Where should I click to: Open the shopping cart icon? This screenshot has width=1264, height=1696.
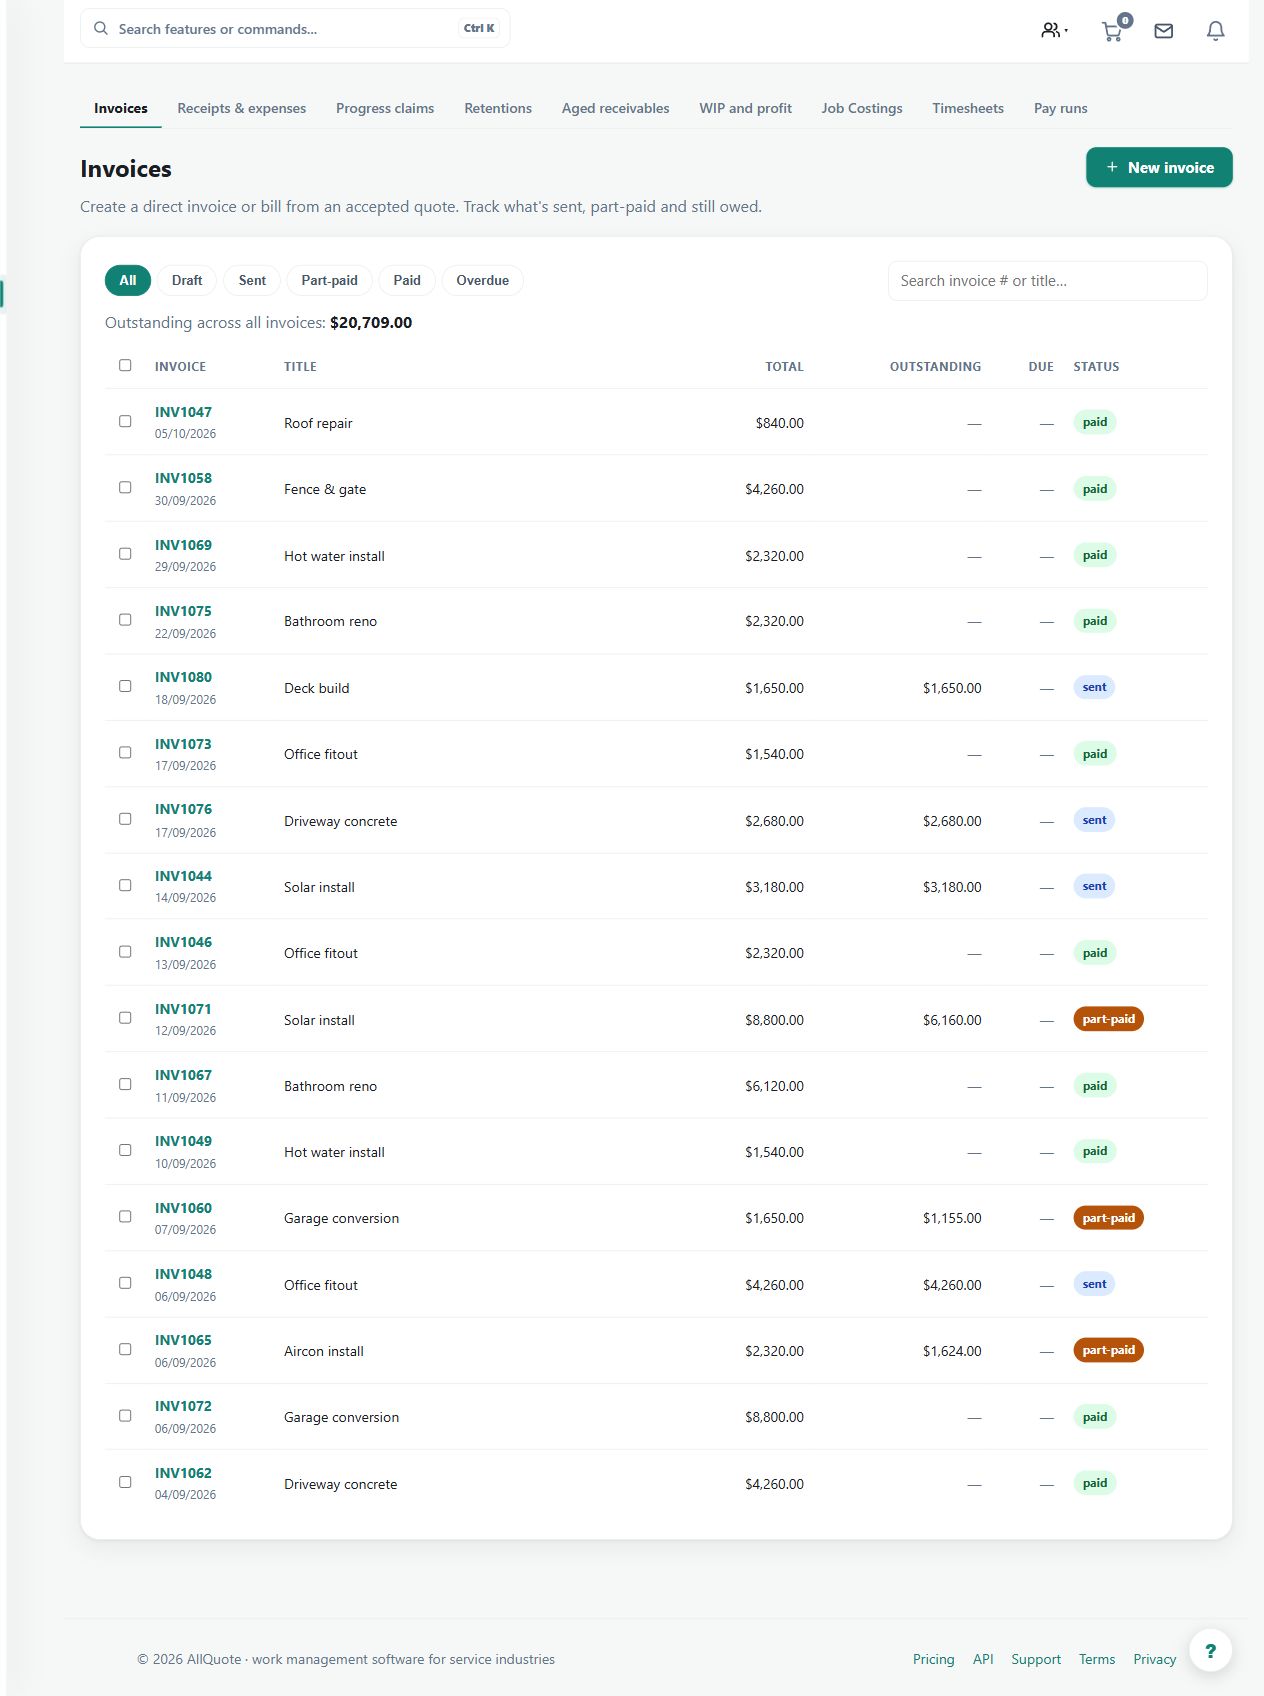(1113, 30)
